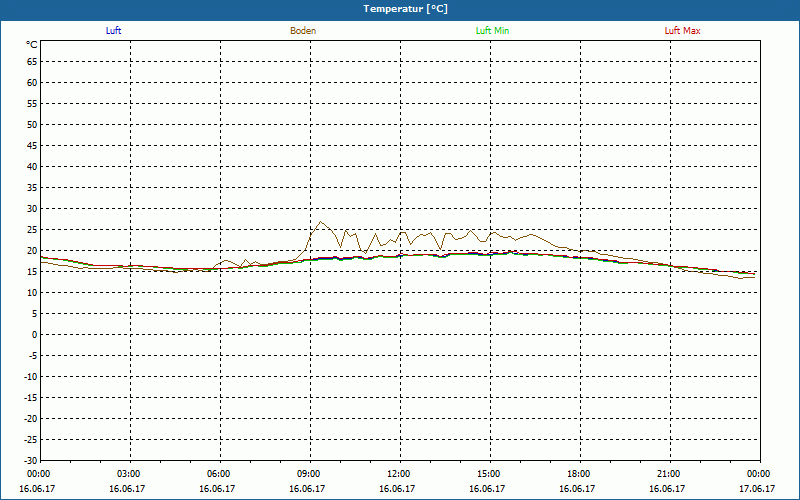Click the 25 y-axis label

[x=32, y=230]
